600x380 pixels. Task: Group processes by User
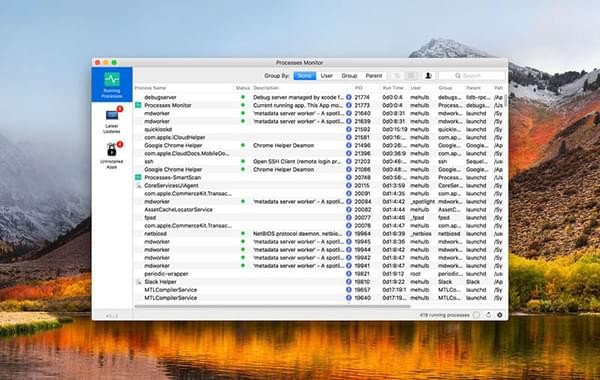click(326, 76)
